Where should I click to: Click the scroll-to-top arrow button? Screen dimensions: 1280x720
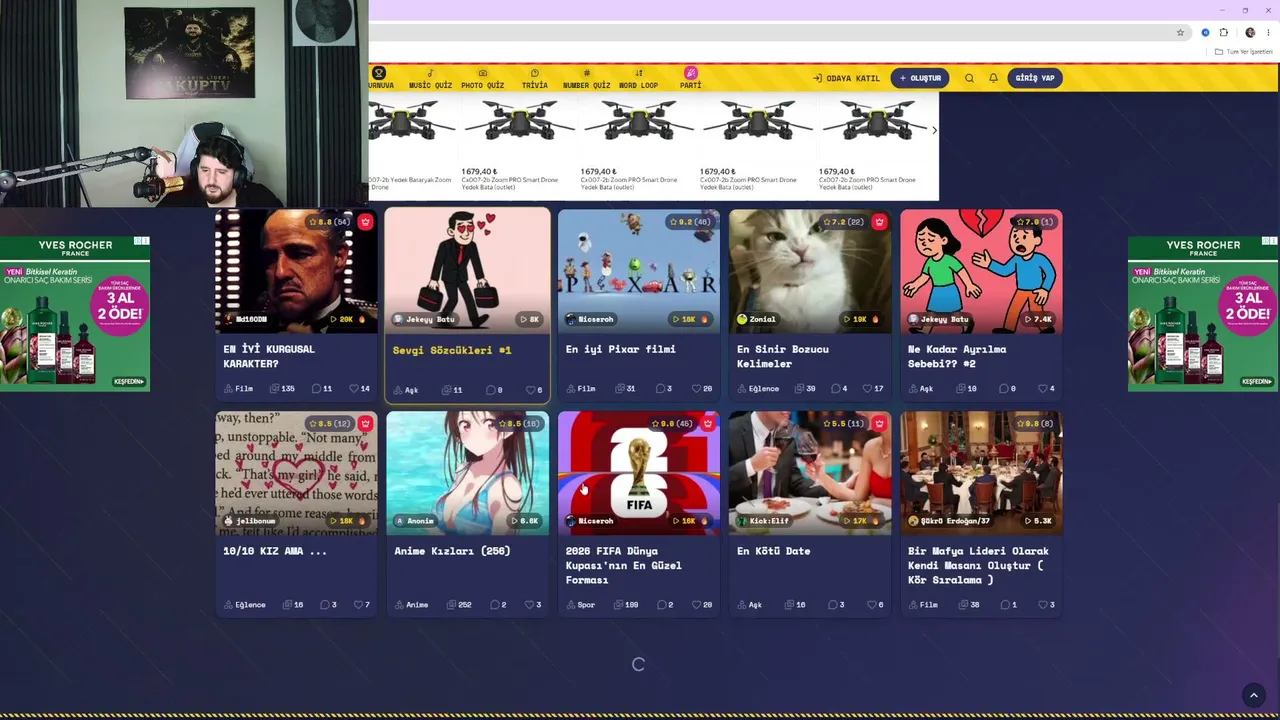tap(1253, 695)
